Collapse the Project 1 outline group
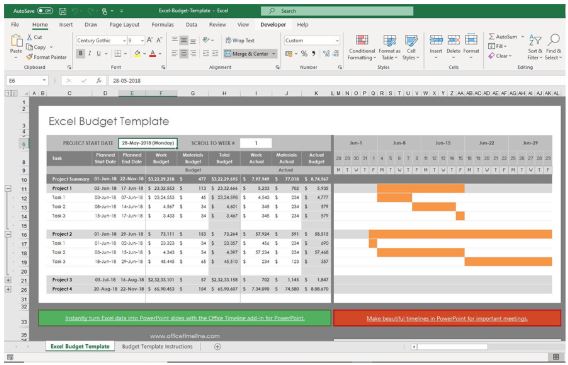The image size is (568, 365). pos(8,189)
